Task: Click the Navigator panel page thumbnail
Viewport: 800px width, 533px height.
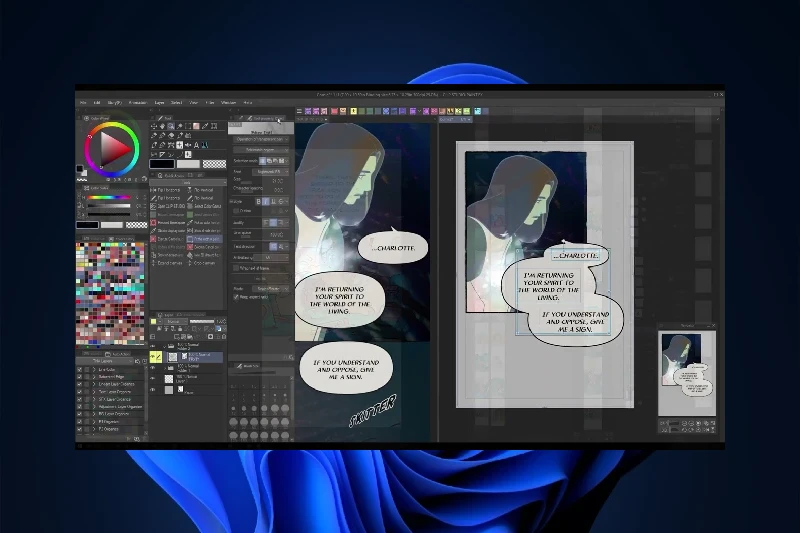Action: 680,366
